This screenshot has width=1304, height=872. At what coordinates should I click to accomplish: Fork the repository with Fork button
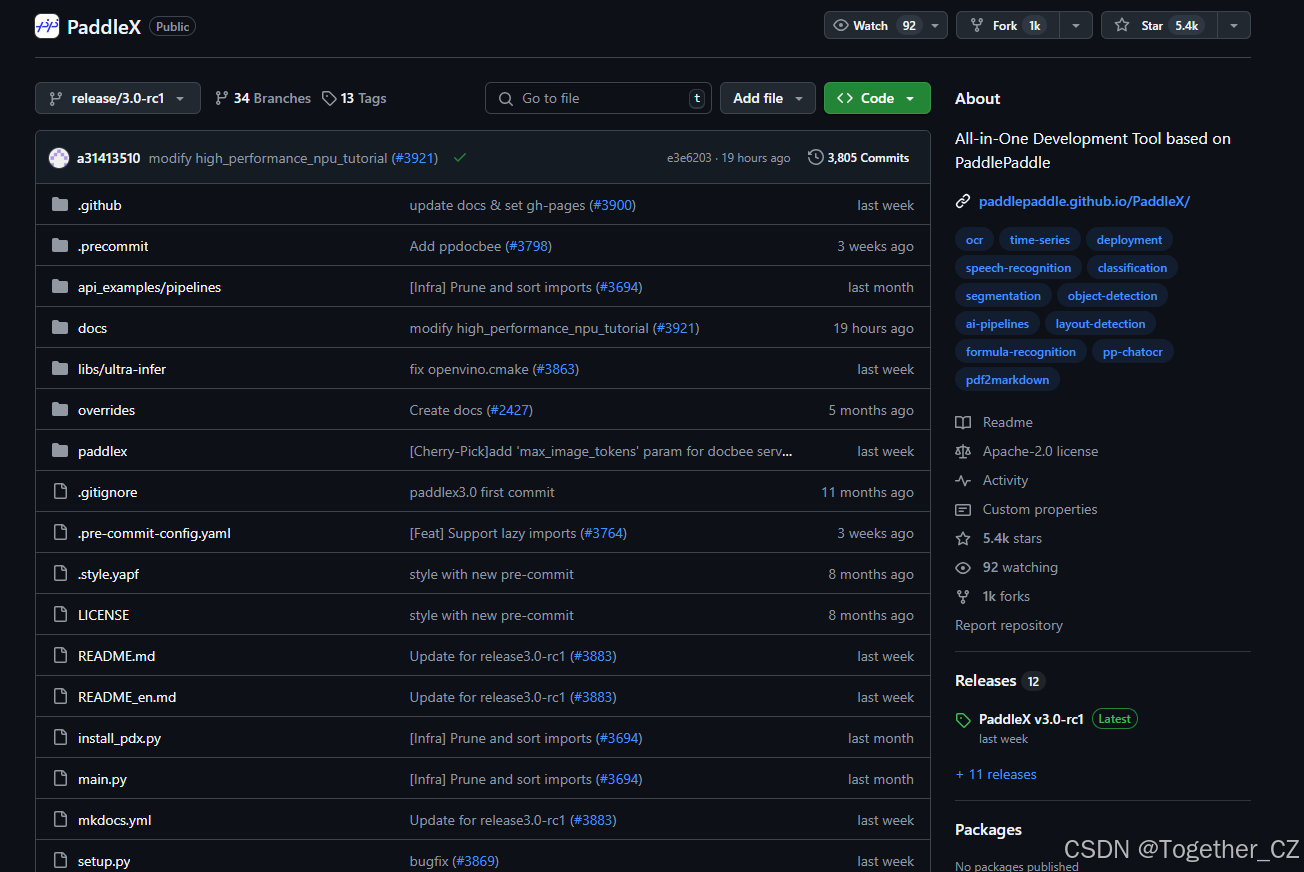[x=1008, y=25]
